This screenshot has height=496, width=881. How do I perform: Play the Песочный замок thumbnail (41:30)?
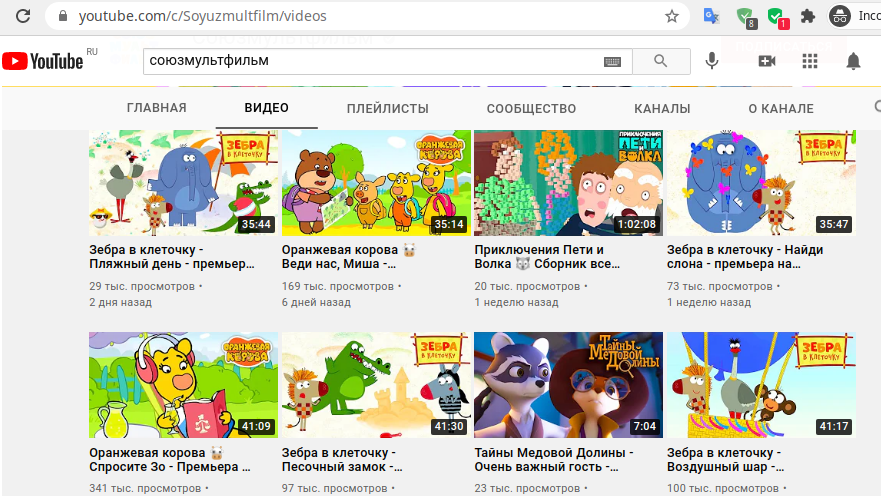376,385
